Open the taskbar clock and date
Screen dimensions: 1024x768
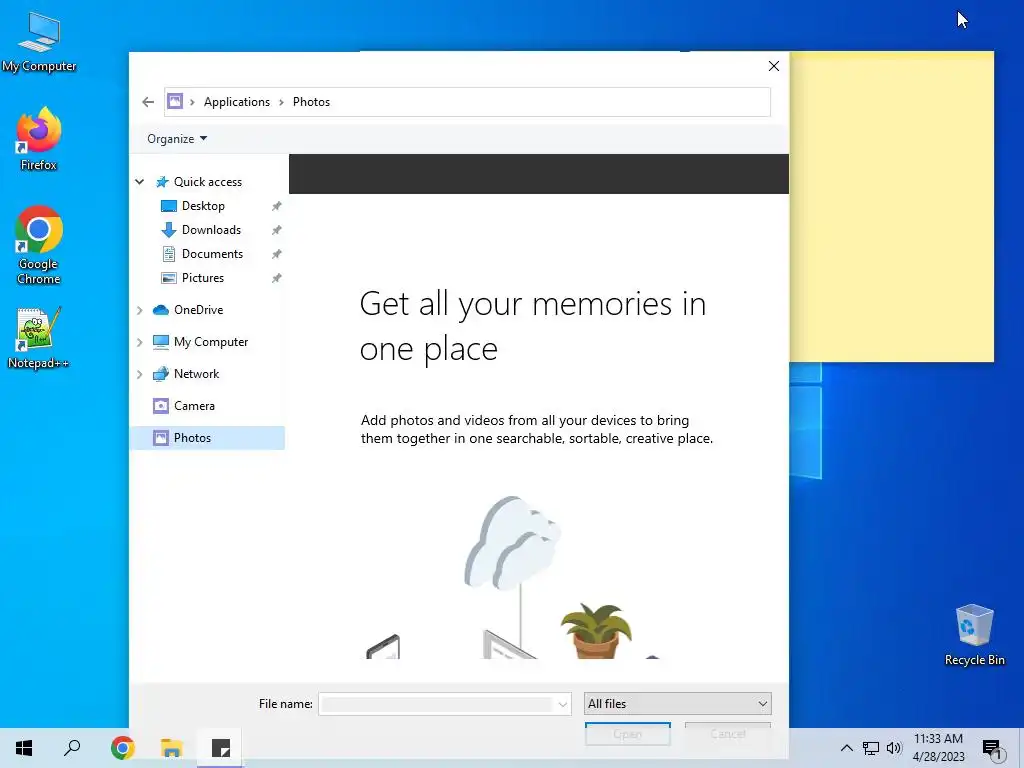938,748
